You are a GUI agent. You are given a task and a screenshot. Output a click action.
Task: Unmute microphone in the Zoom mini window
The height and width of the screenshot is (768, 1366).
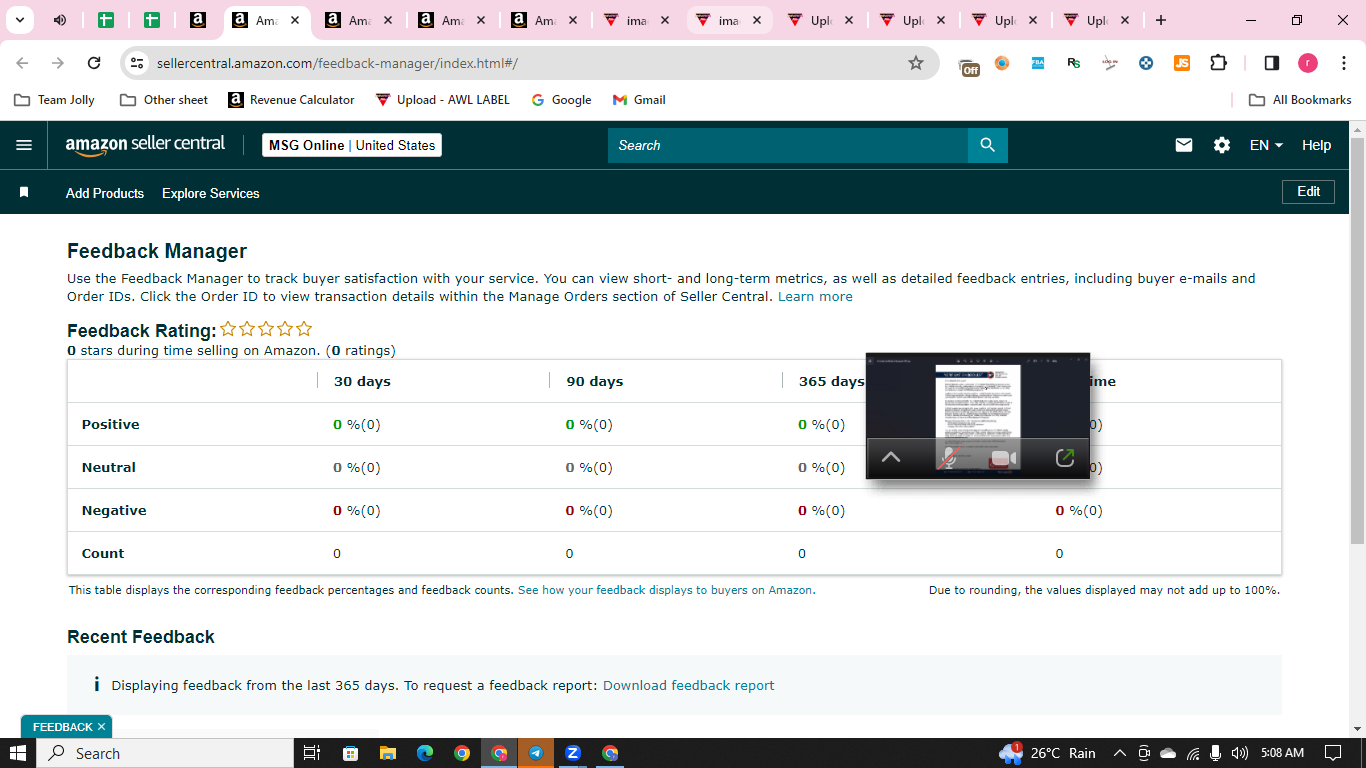click(x=950, y=457)
